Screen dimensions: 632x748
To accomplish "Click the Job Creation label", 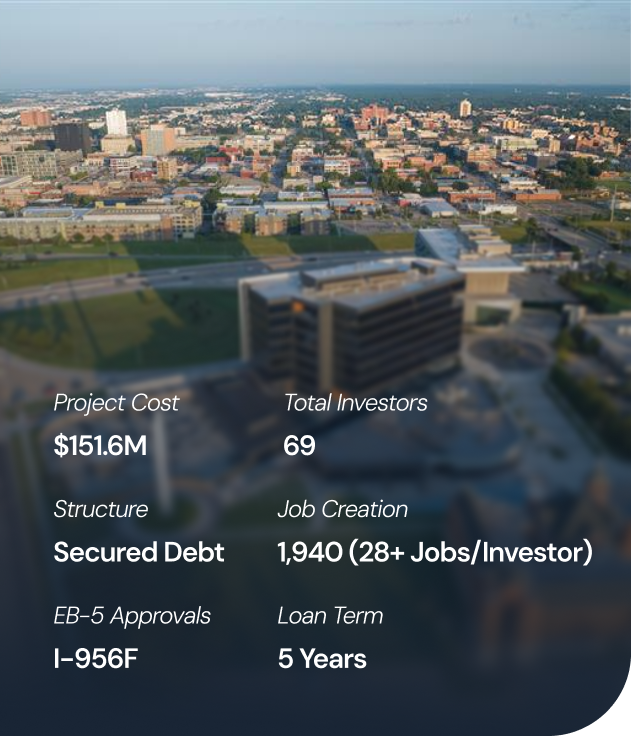I will point(342,509).
